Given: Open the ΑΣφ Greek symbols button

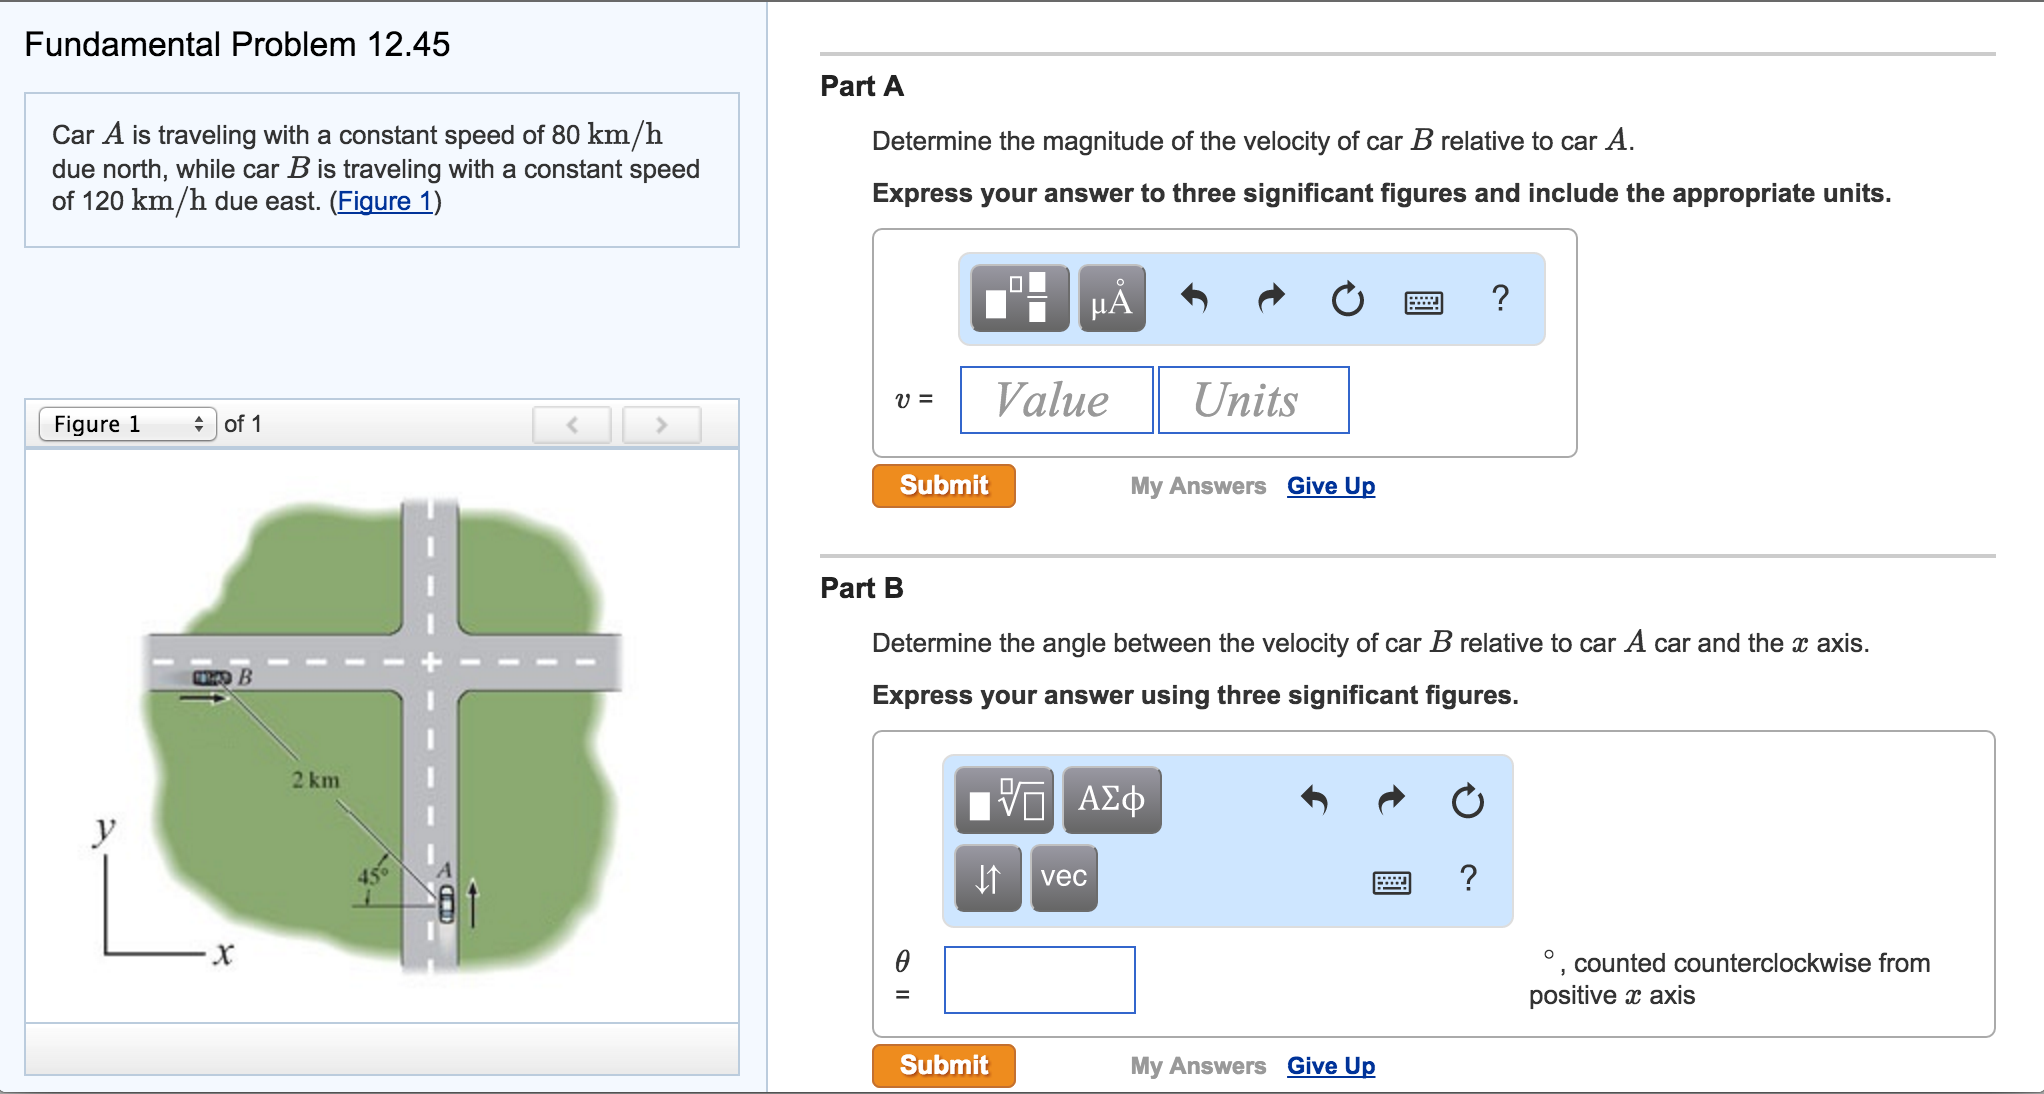Looking at the screenshot, I should click(1111, 801).
